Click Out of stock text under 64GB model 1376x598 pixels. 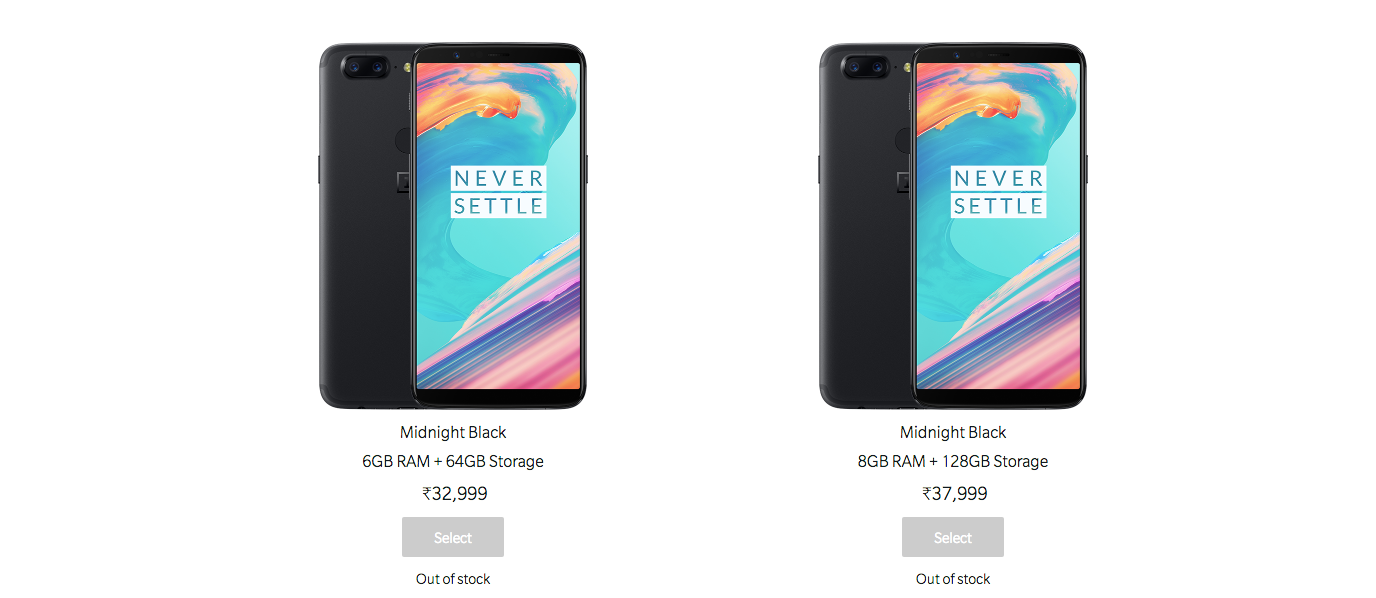pos(453,579)
